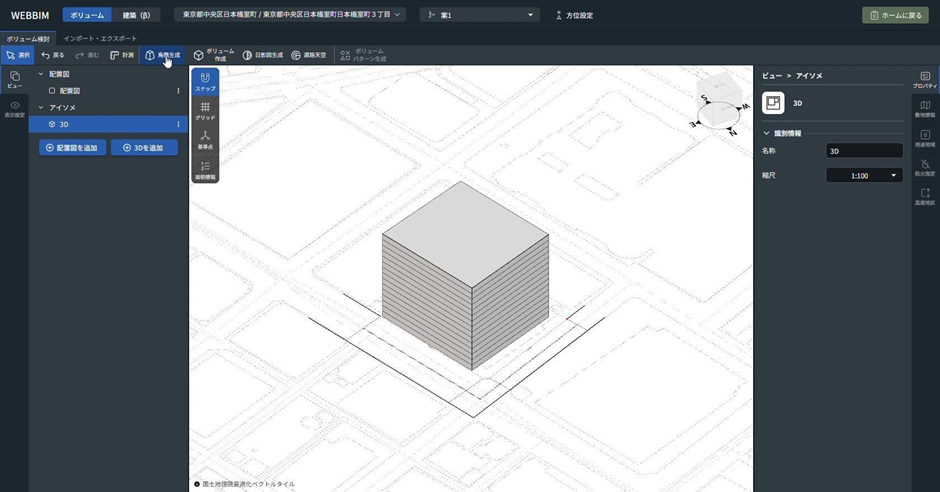Toggle the スナップ snap mode
940x492 pixels.
tap(205, 82)
